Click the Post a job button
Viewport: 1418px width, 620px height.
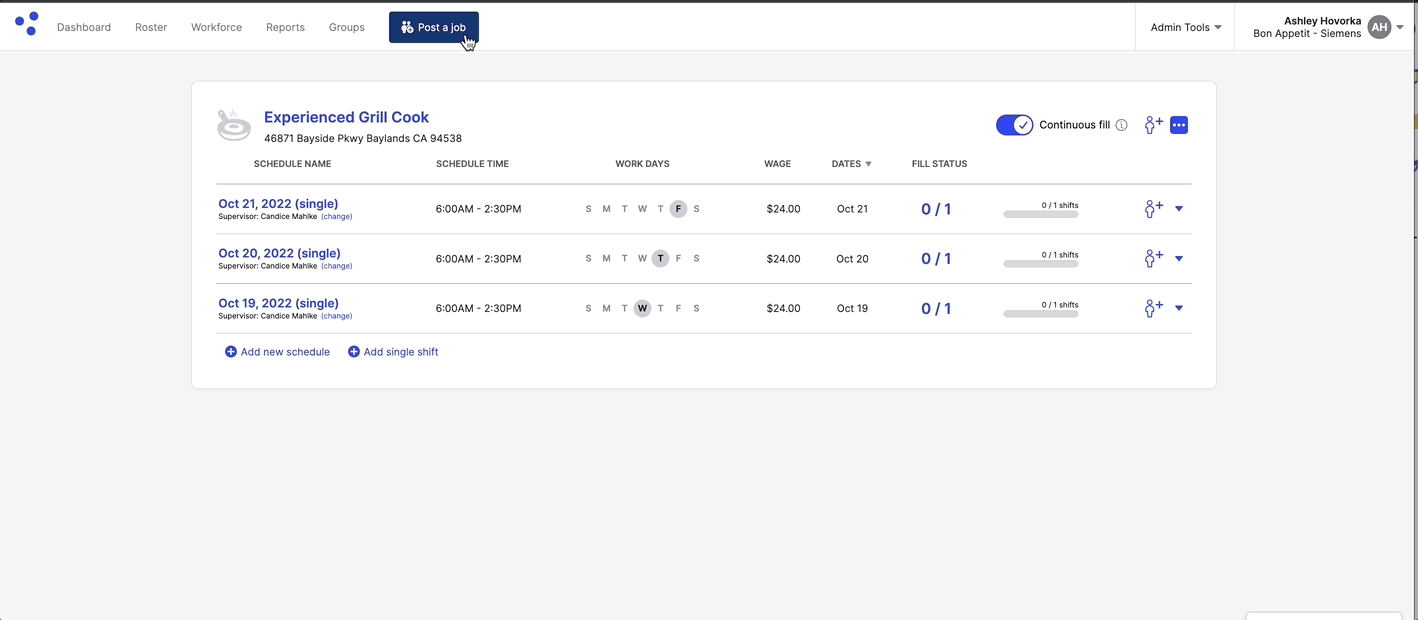pos(434,27)
